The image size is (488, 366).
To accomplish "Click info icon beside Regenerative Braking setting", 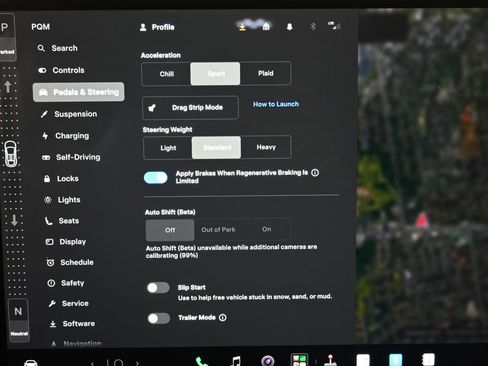I will coord(315,173).
